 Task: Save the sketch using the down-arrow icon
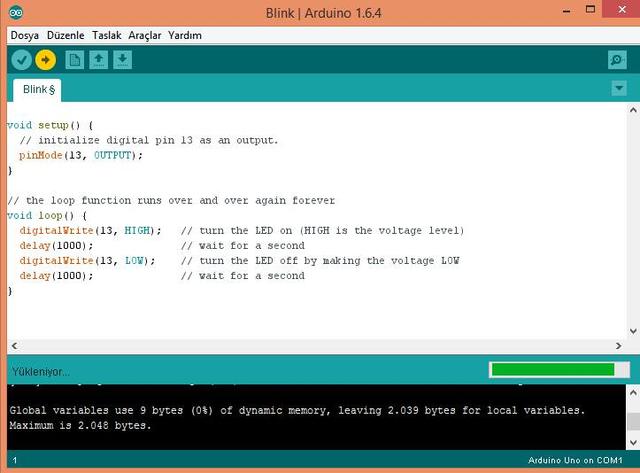(122, 60)
